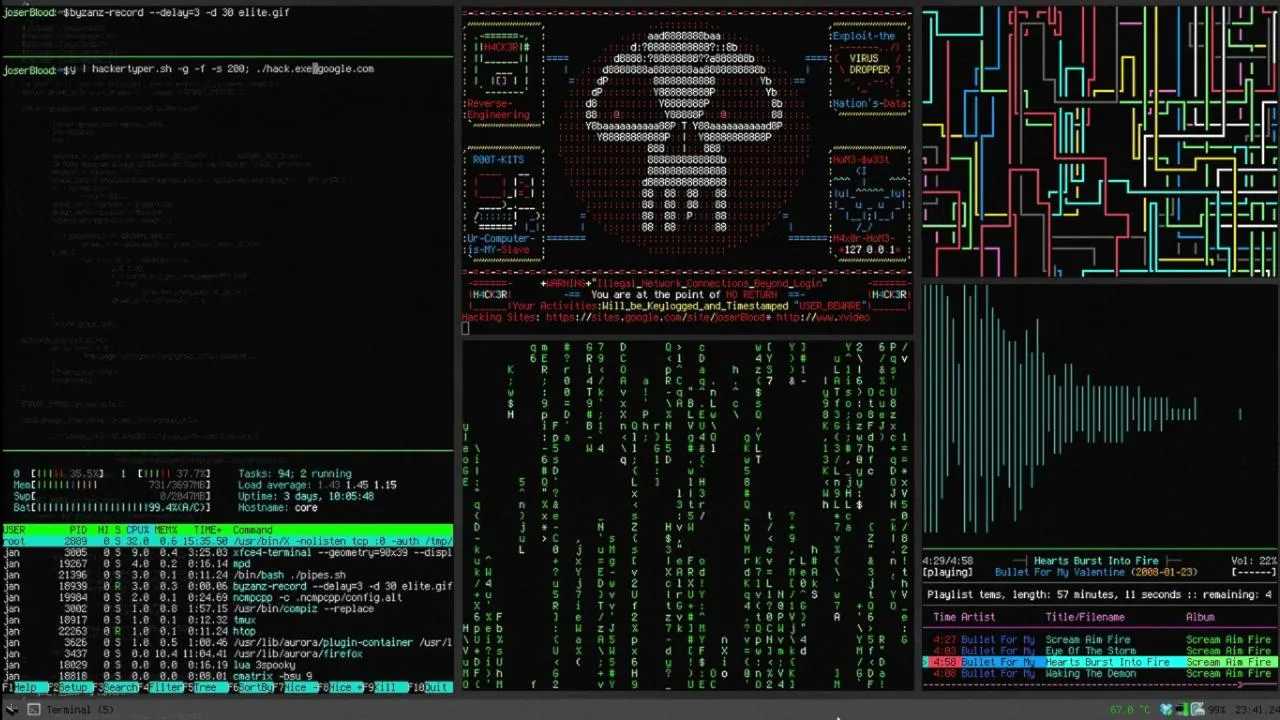1280x720 pixels.
Task: Select the Waking The Demon track
Action: 1098,674
